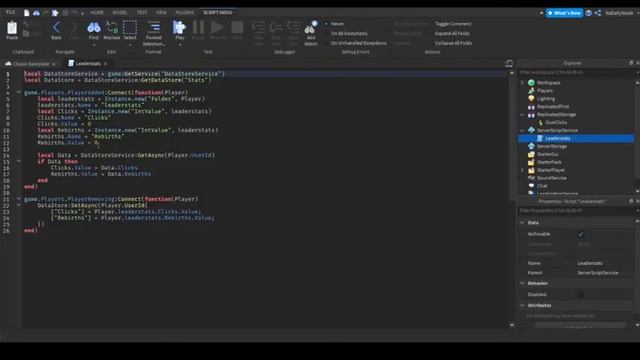
Task: Expand the Workspace tree node
Action: click(x=522, y=82)
